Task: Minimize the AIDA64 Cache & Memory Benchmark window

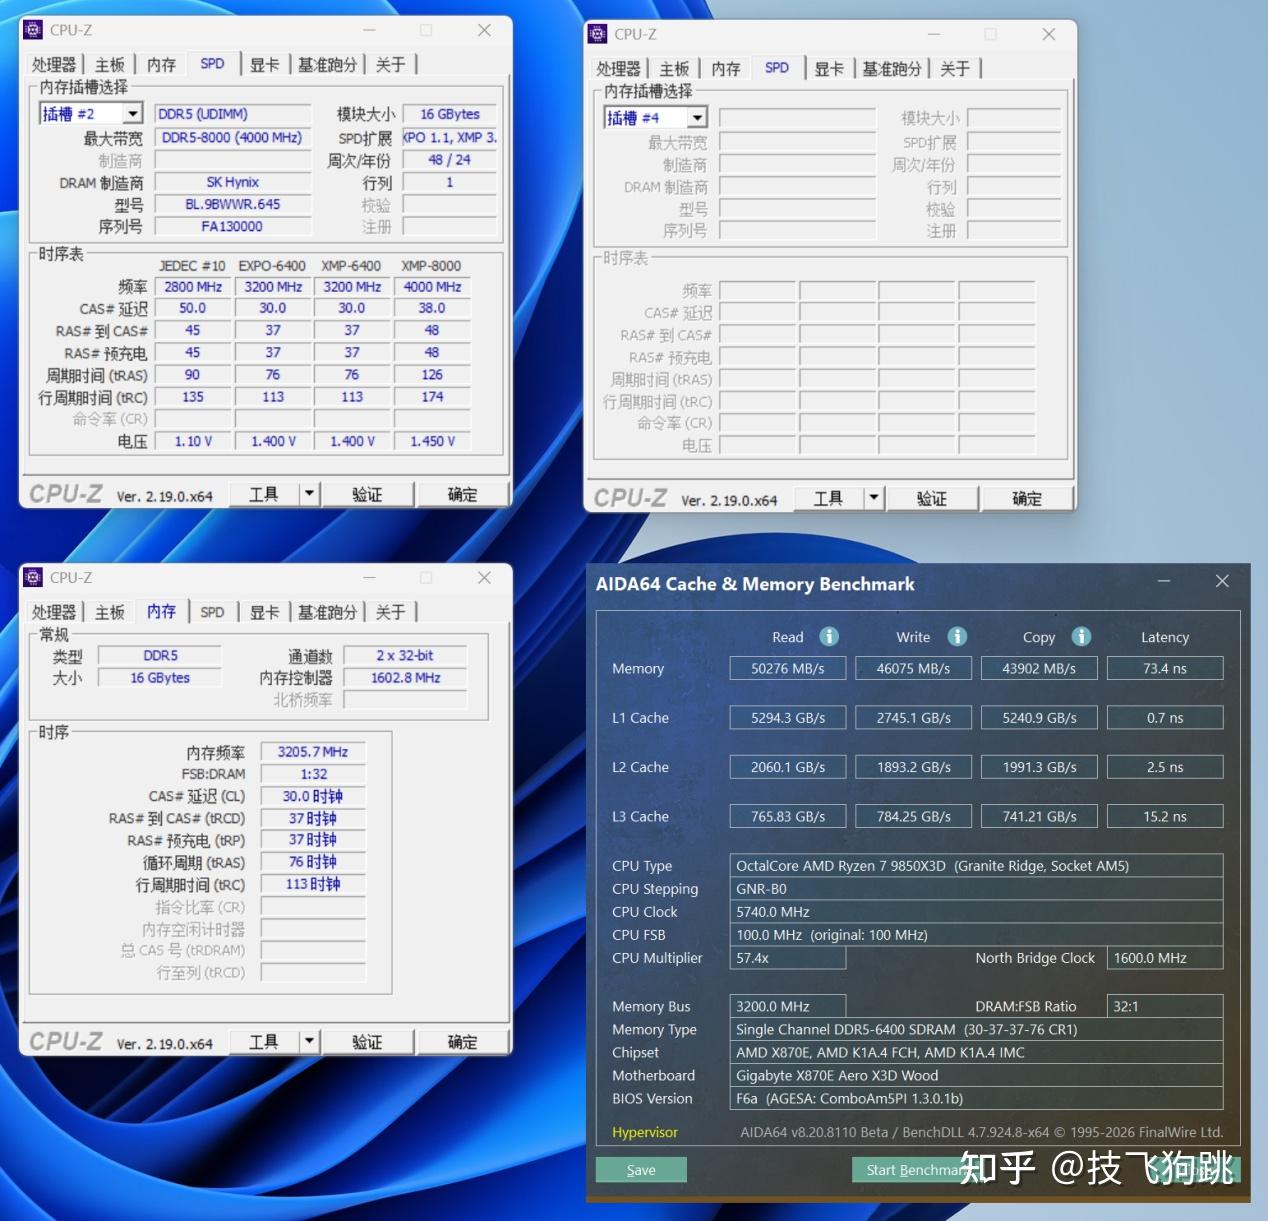Action: pos(1164,581)
